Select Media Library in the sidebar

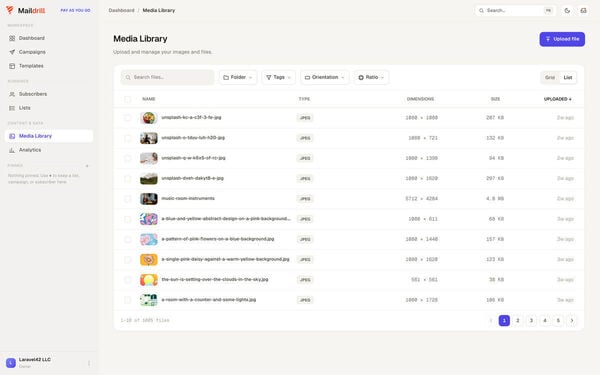(49, 136)
